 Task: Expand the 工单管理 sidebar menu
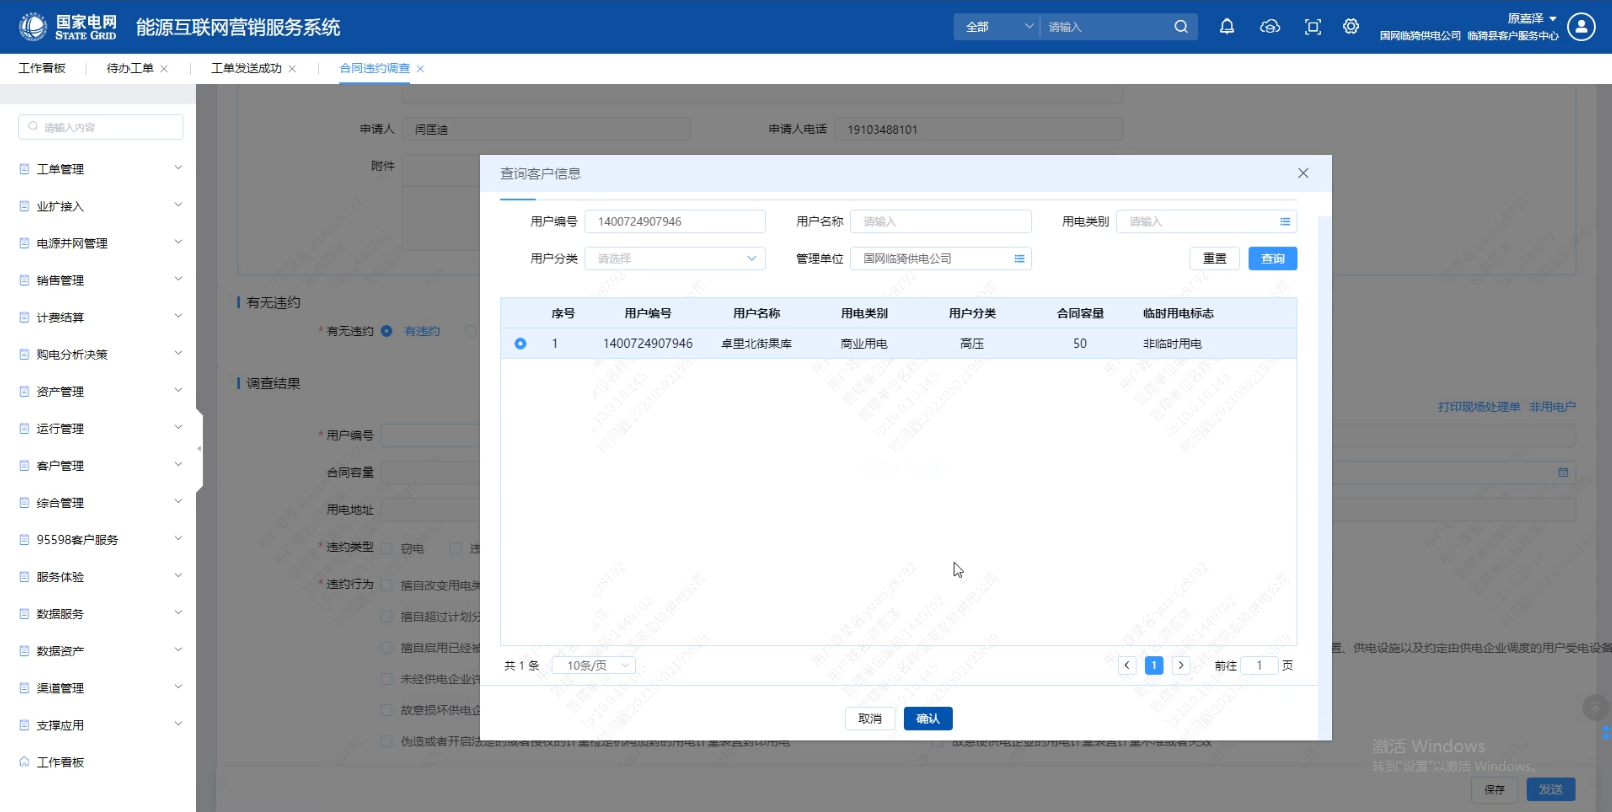pyautogui.click(x=100, y=169)
